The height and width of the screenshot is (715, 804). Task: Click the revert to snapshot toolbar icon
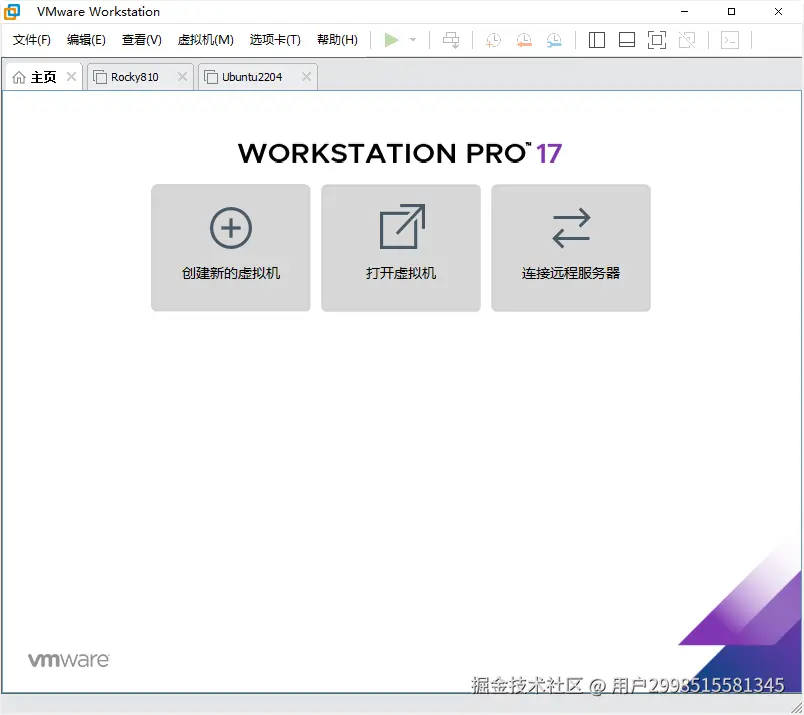click(524, 40)
